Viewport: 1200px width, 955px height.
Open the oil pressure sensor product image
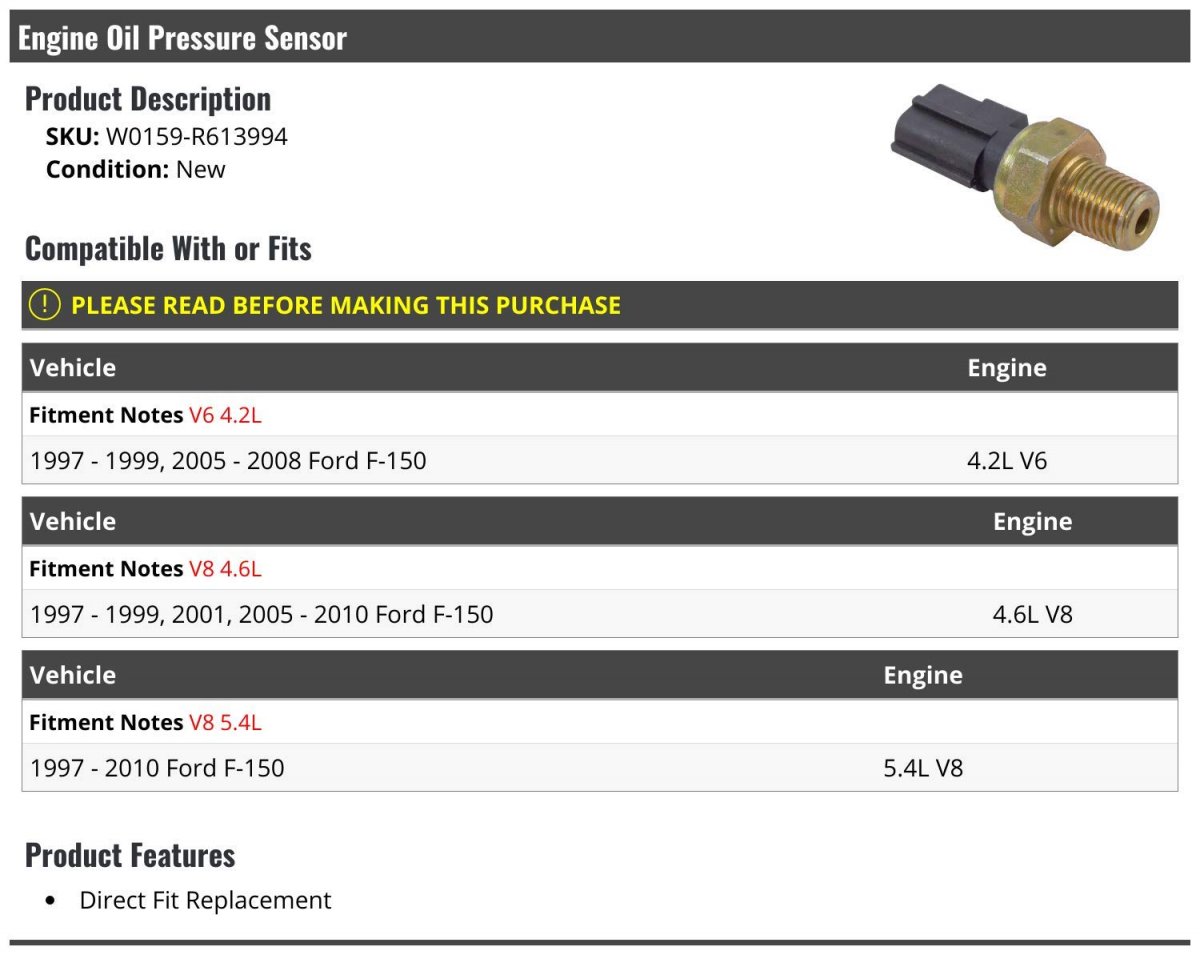pyautogui.click(x=1025, y=169)
